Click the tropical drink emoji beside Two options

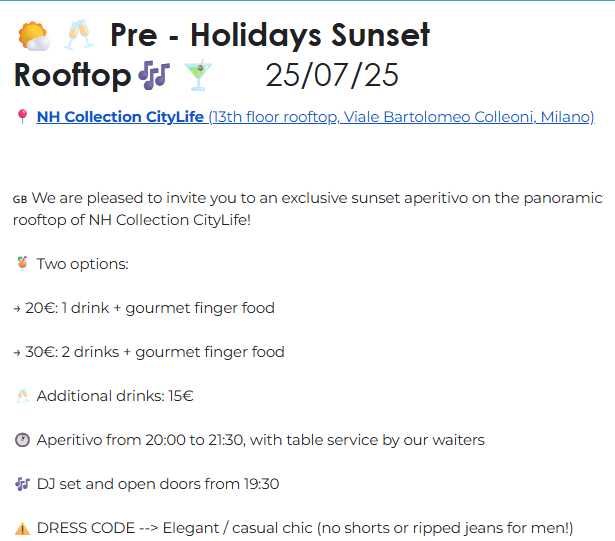tap(22, 263)
